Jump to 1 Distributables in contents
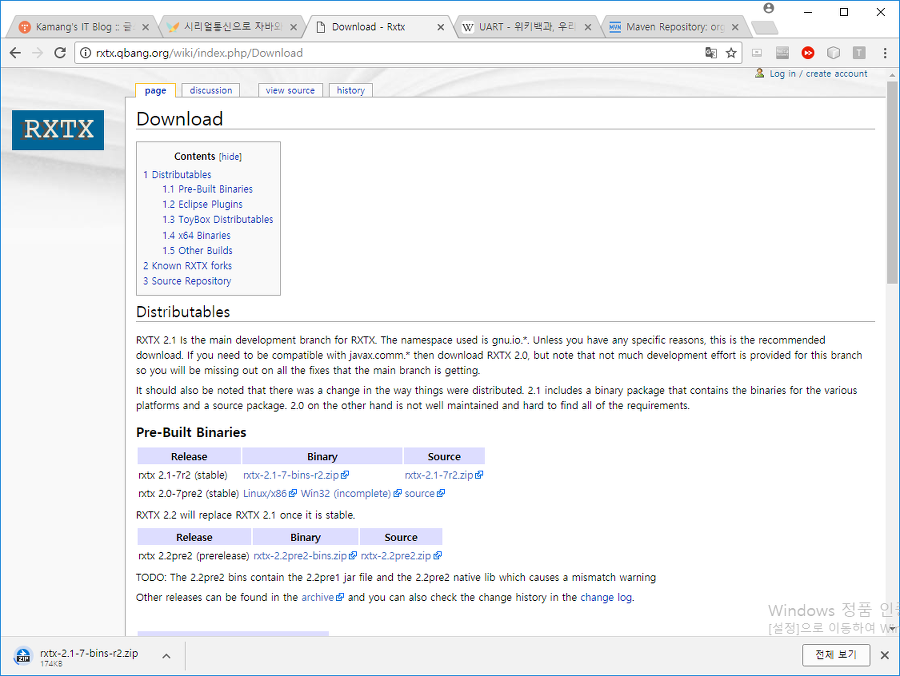This screenshot has height=676, width=900. pos(177,174)
